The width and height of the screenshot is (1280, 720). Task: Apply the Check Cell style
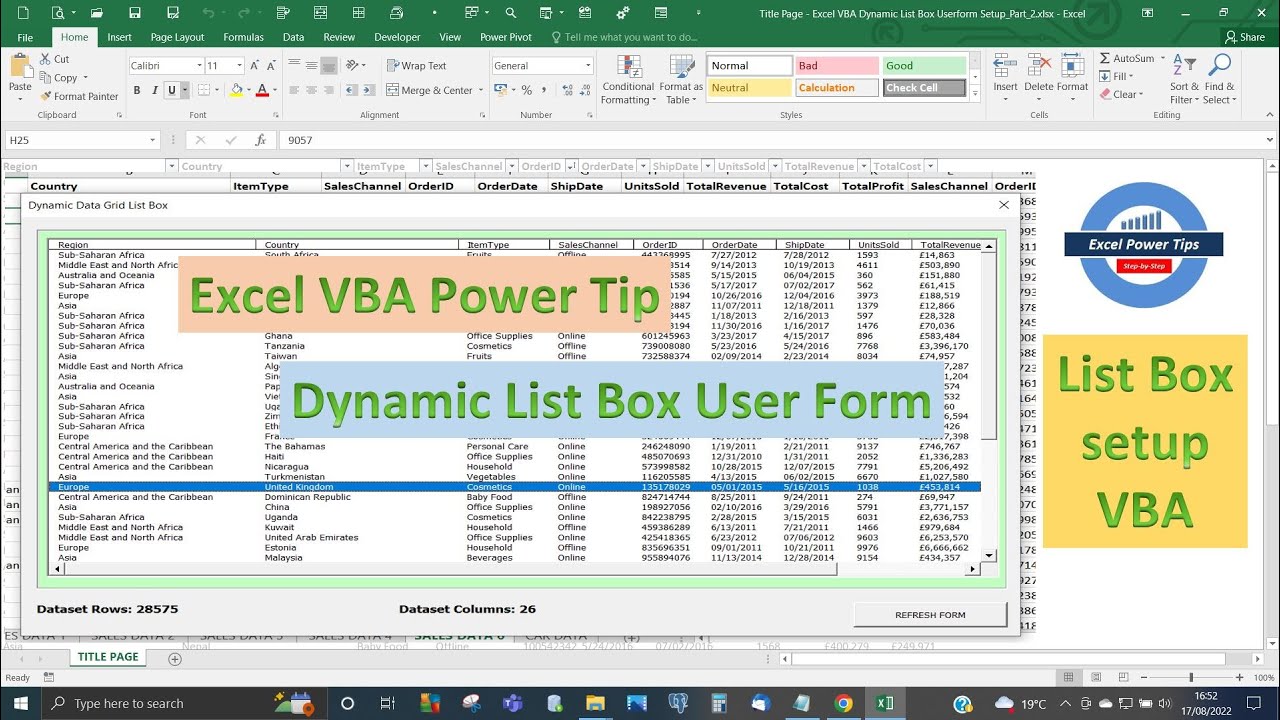click(x=924, y=88)
